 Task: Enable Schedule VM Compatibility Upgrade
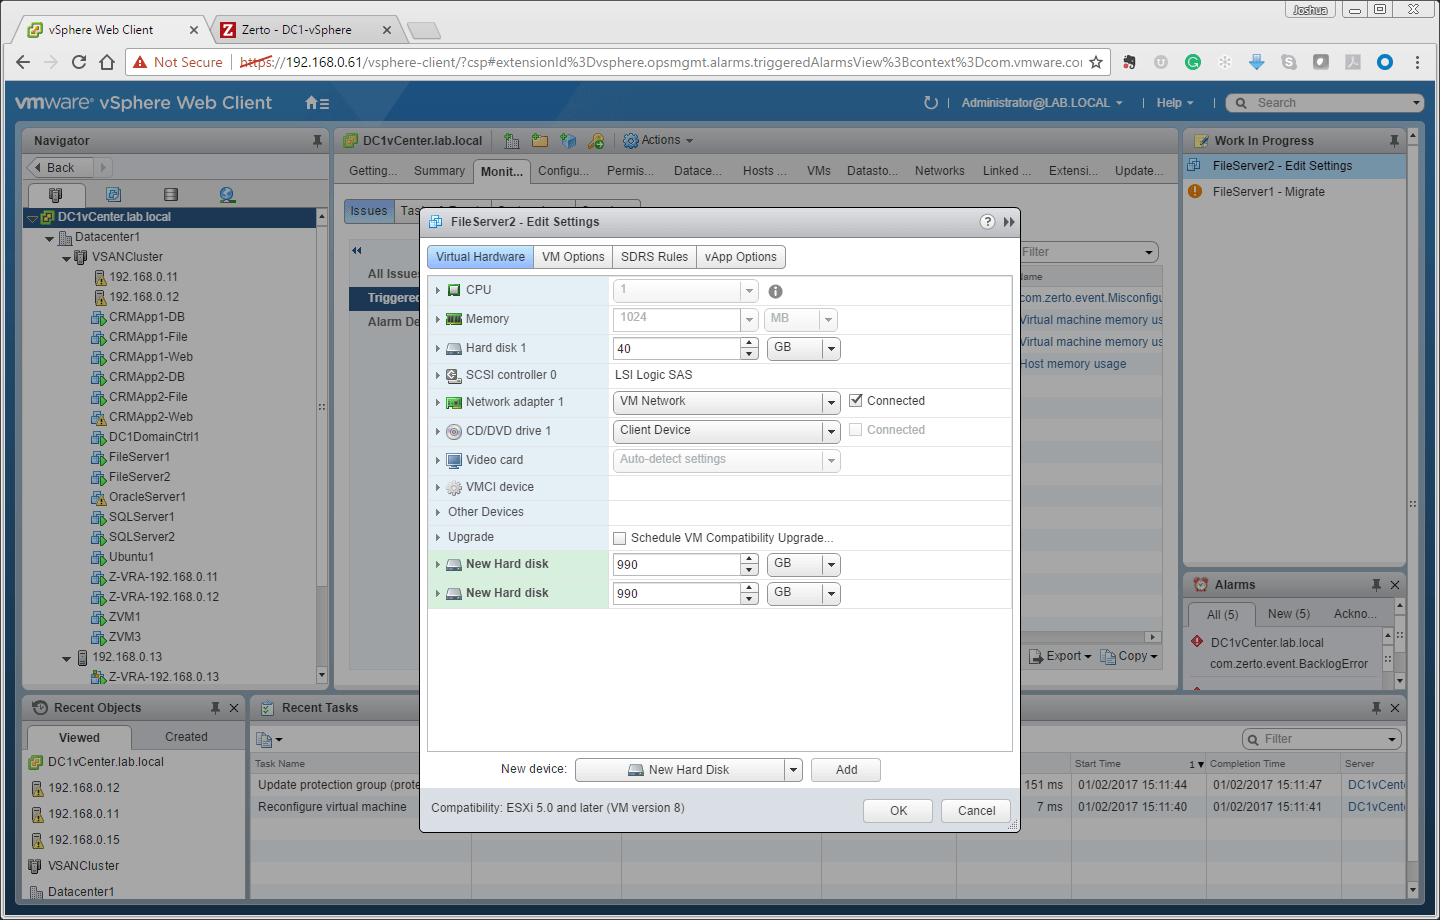pos(620,537)
